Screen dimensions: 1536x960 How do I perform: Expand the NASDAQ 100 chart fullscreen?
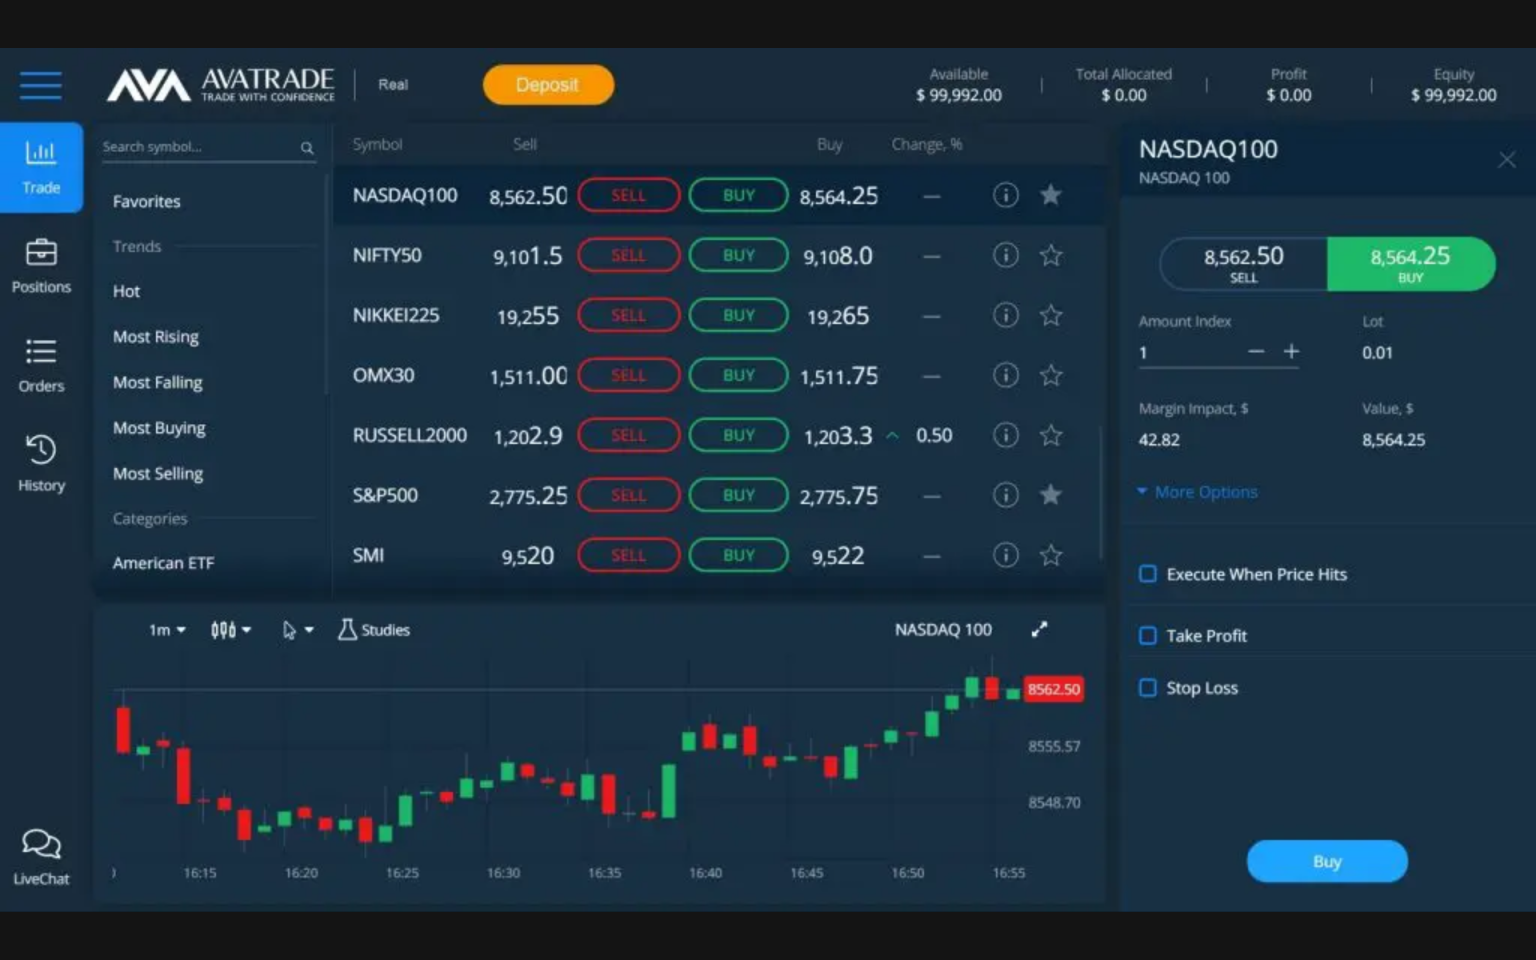point(1039,629)
